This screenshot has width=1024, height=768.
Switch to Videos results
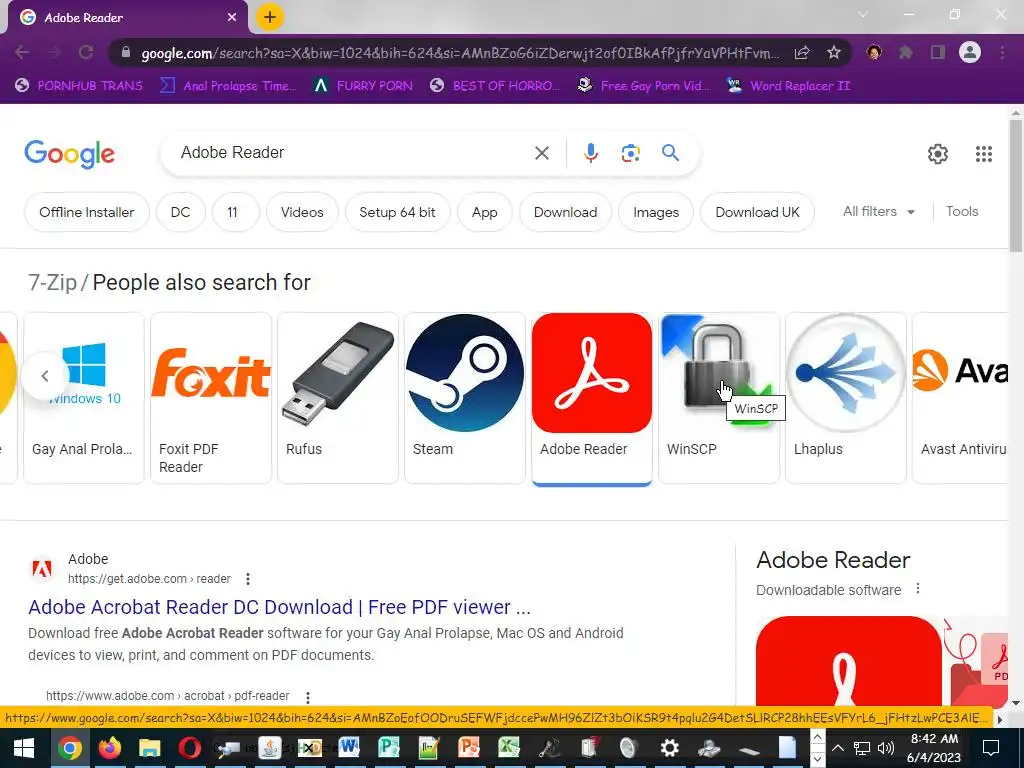pyautogui.click(x=302, y=212)
